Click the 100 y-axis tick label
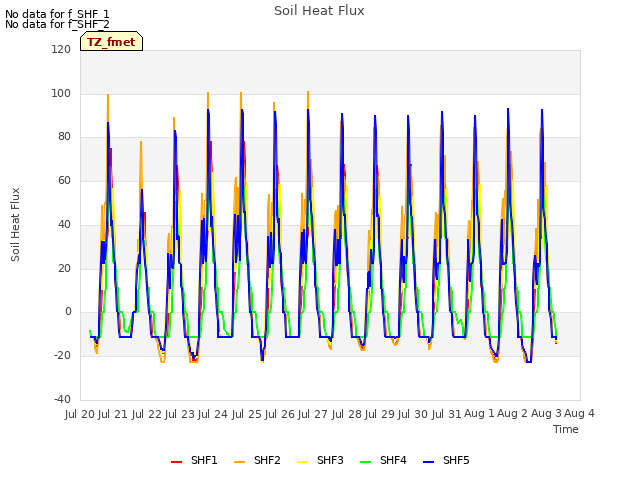Screen dimensions: 640x480 tap(61, 93)
